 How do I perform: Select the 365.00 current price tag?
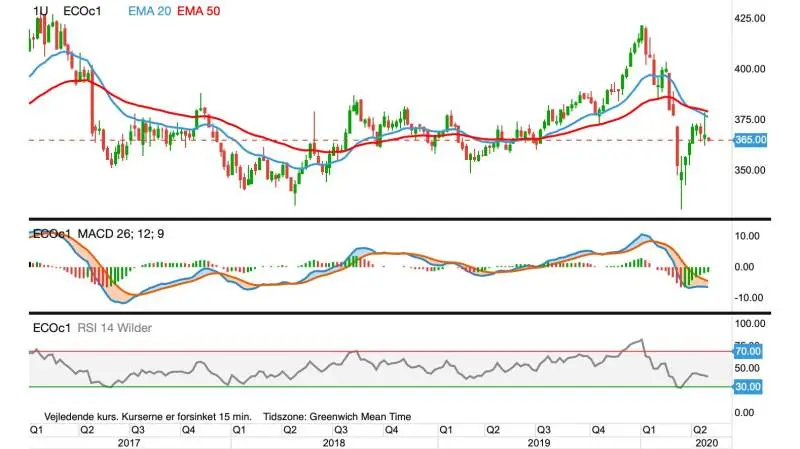[750, 140]
